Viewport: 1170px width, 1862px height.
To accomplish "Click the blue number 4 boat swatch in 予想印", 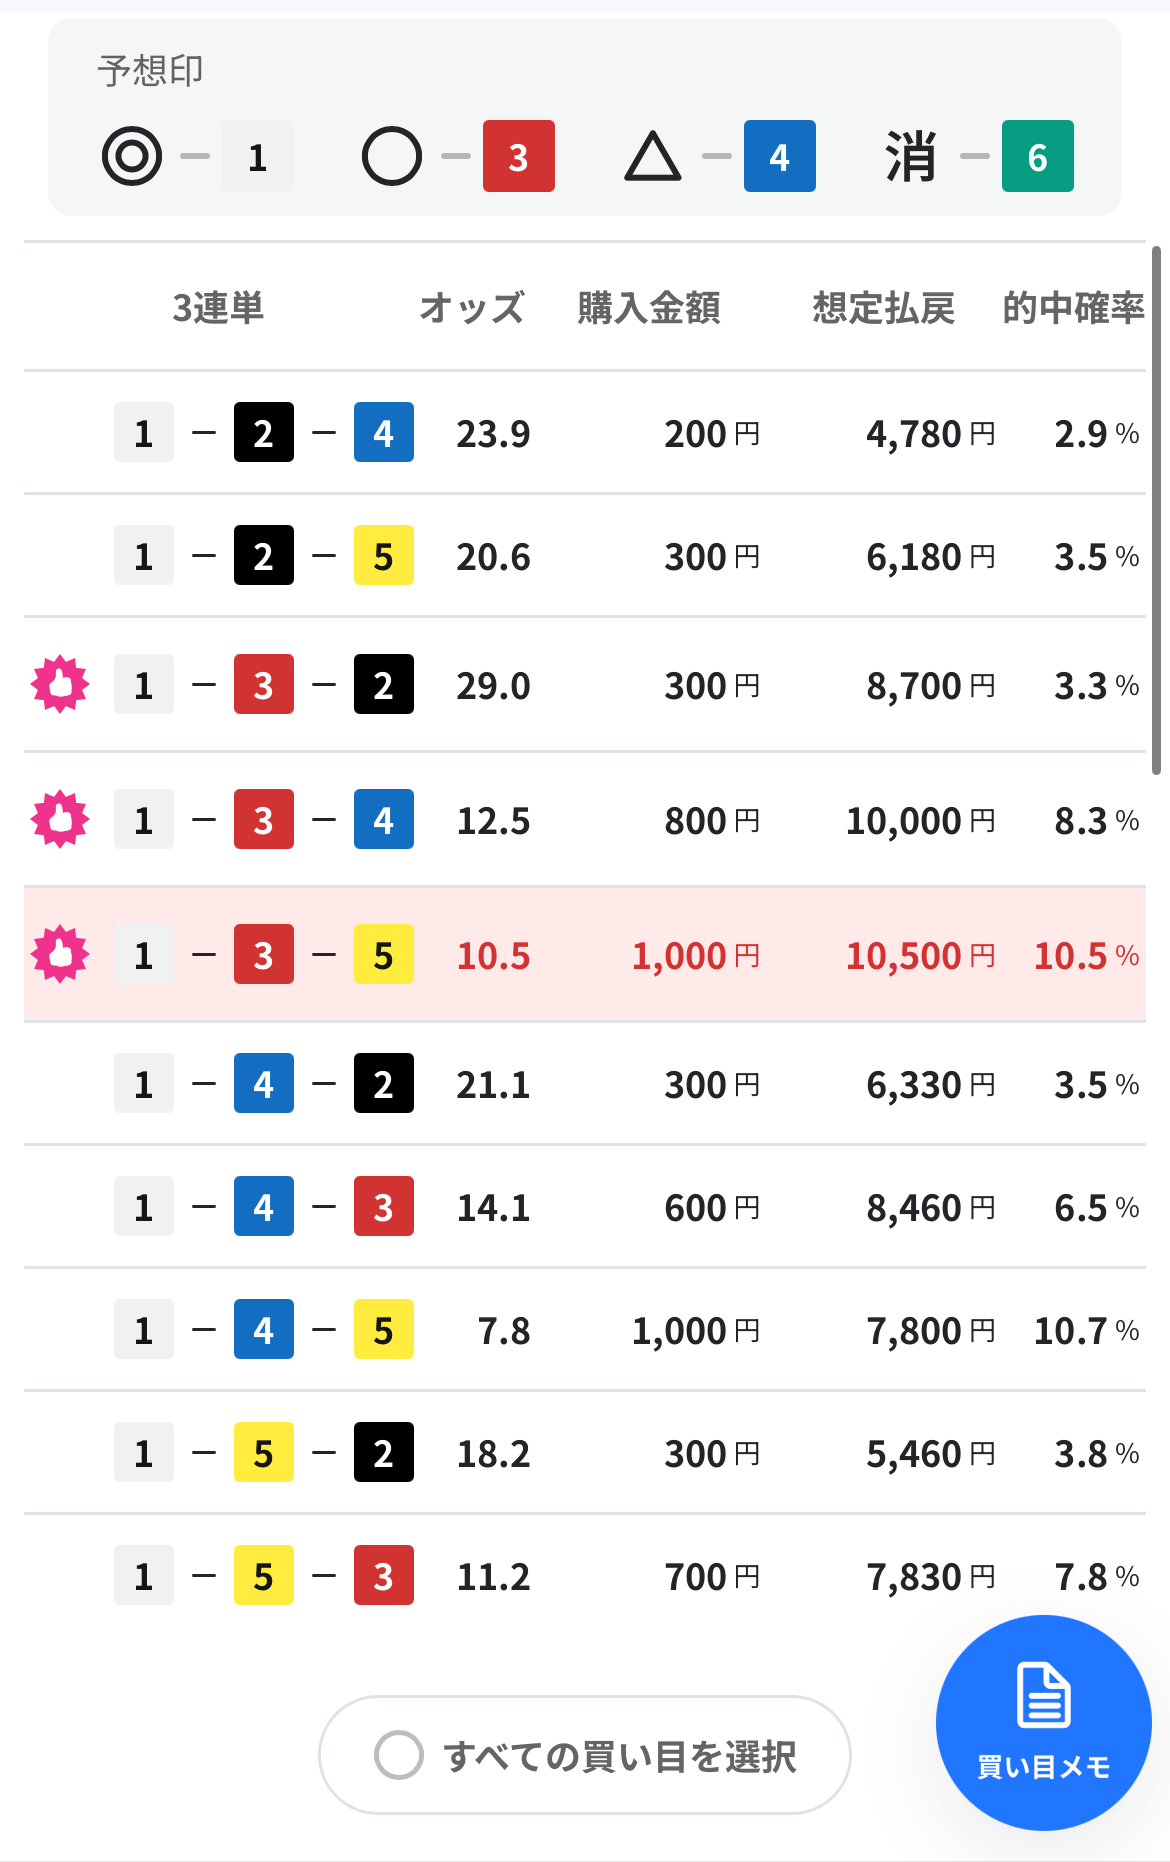I will pos(780,156).
